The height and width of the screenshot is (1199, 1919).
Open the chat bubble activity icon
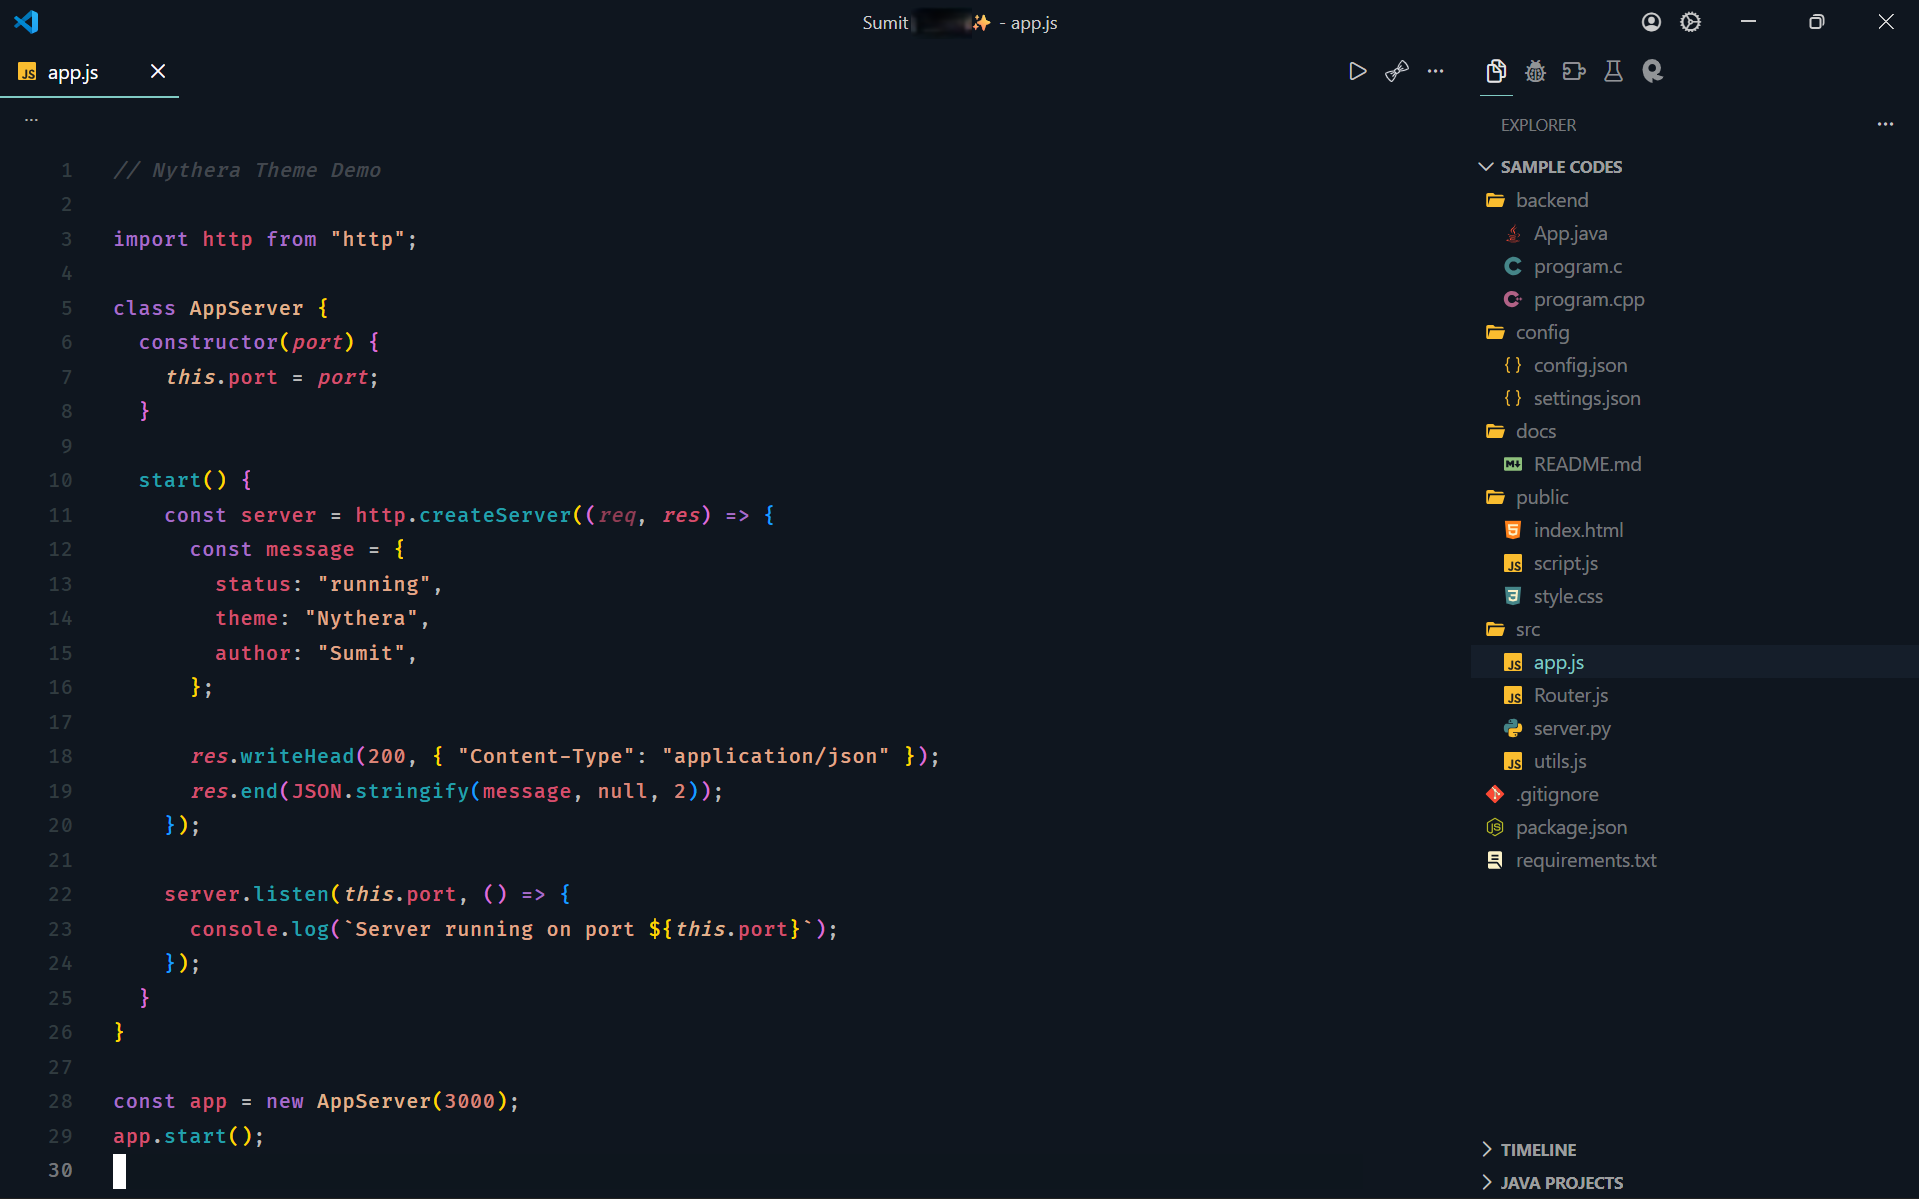(x=1652, y=71)
